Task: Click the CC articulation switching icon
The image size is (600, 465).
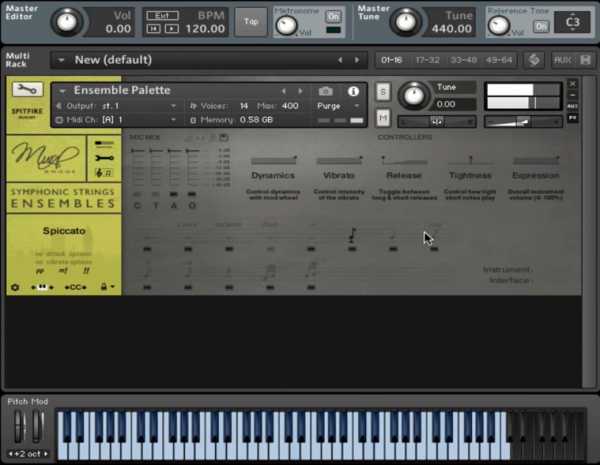Action: (x=75, y=287)
